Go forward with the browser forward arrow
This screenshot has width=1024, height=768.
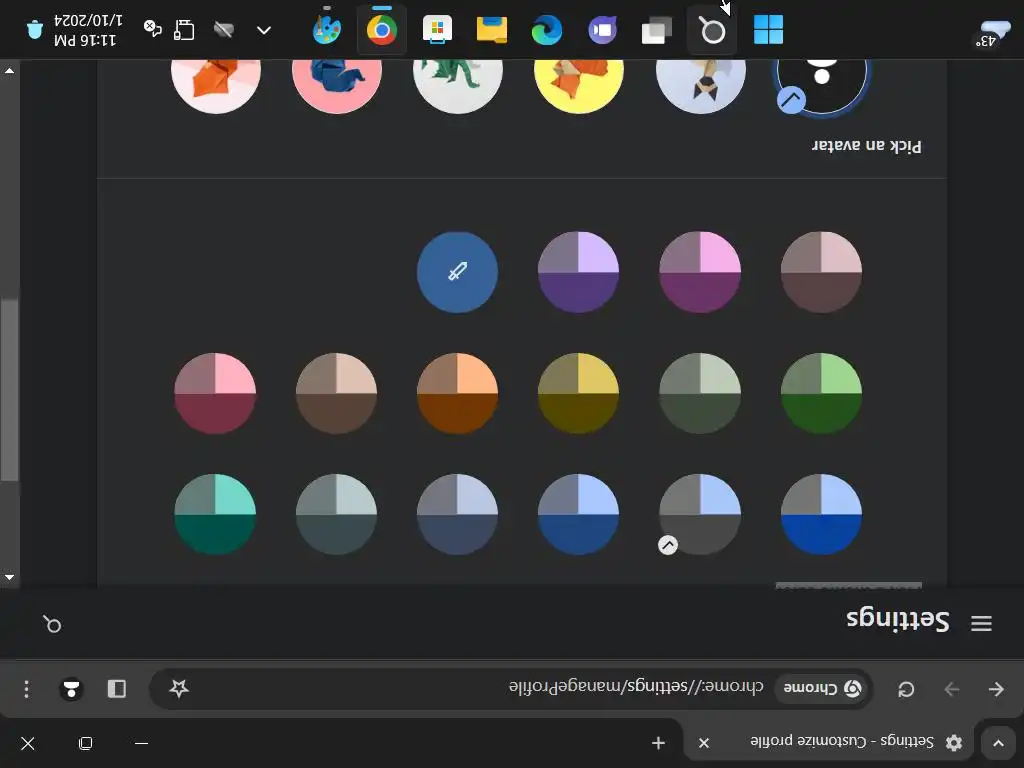[x=952, y=689]
